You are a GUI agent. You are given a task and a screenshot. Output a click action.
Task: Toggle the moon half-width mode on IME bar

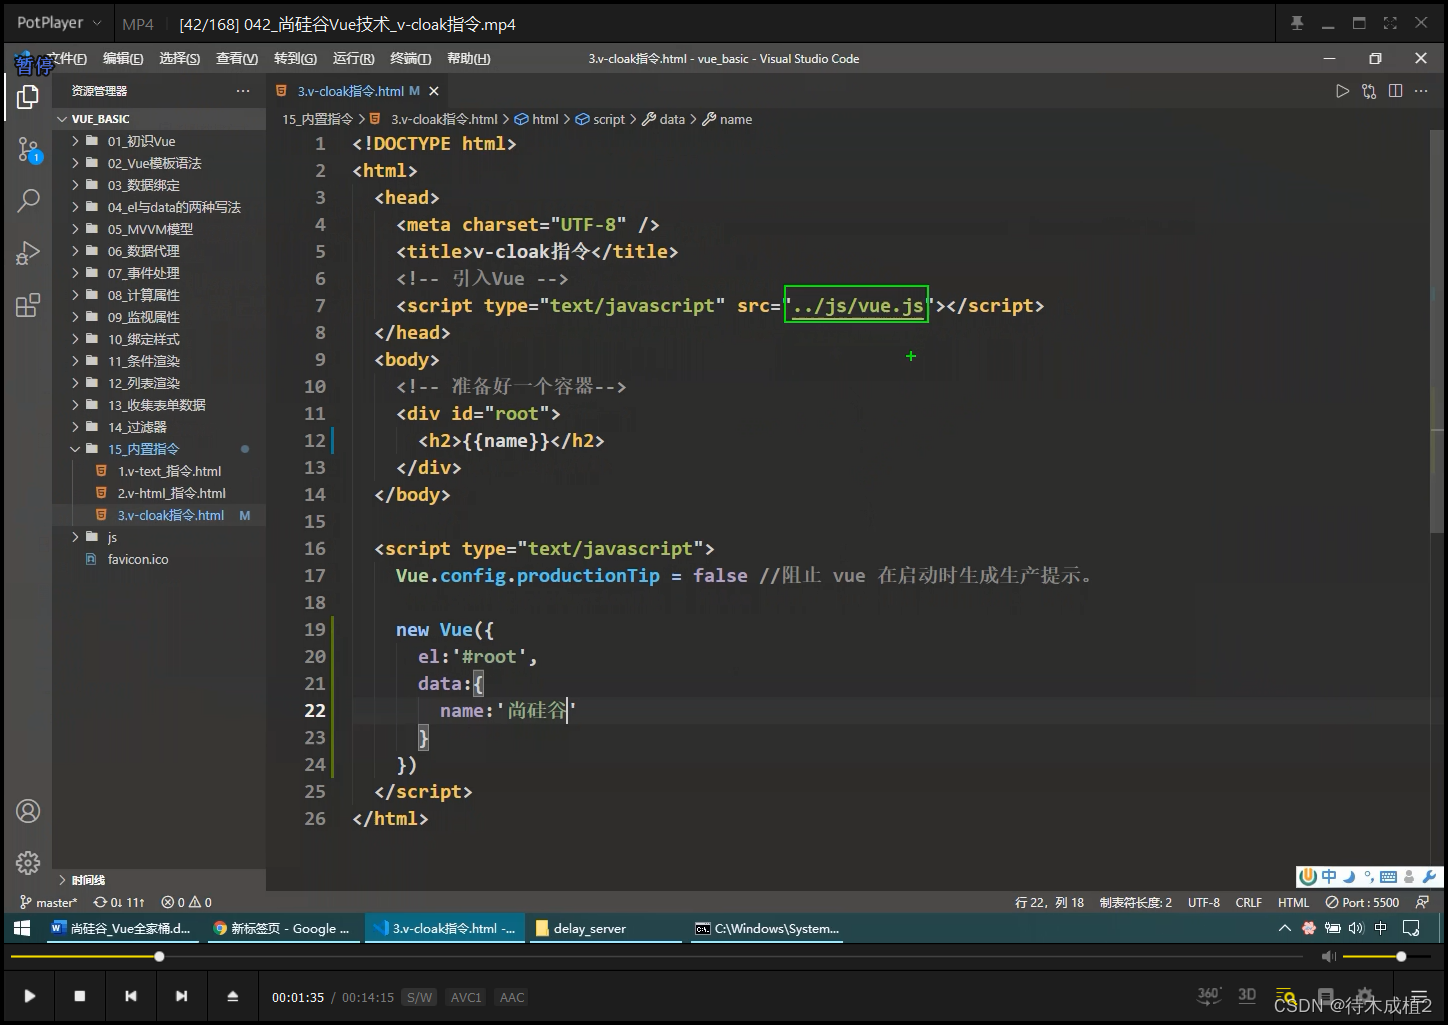point(1349,877)
